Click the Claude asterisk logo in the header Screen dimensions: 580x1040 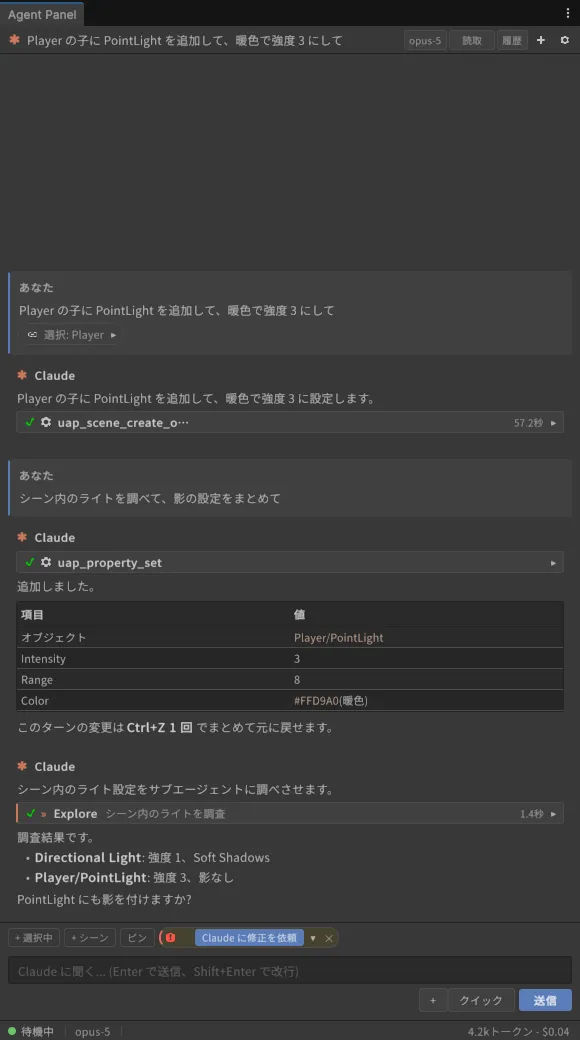14,40
